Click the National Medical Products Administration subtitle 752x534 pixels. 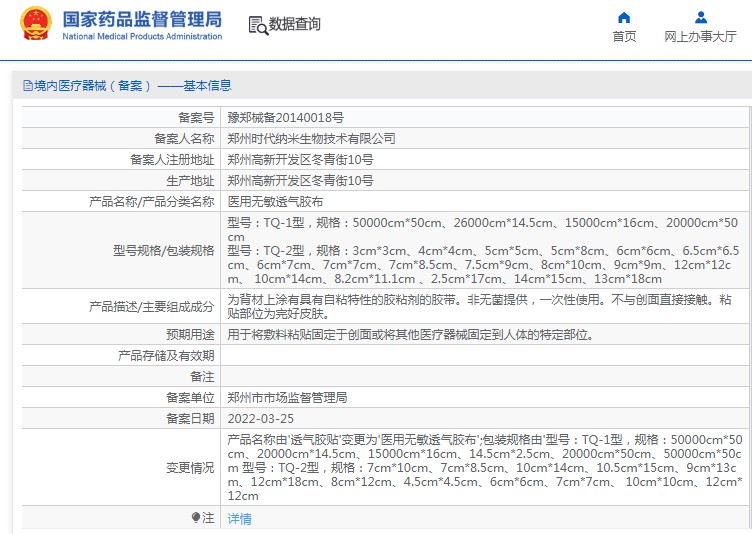(x=142, y=37)
